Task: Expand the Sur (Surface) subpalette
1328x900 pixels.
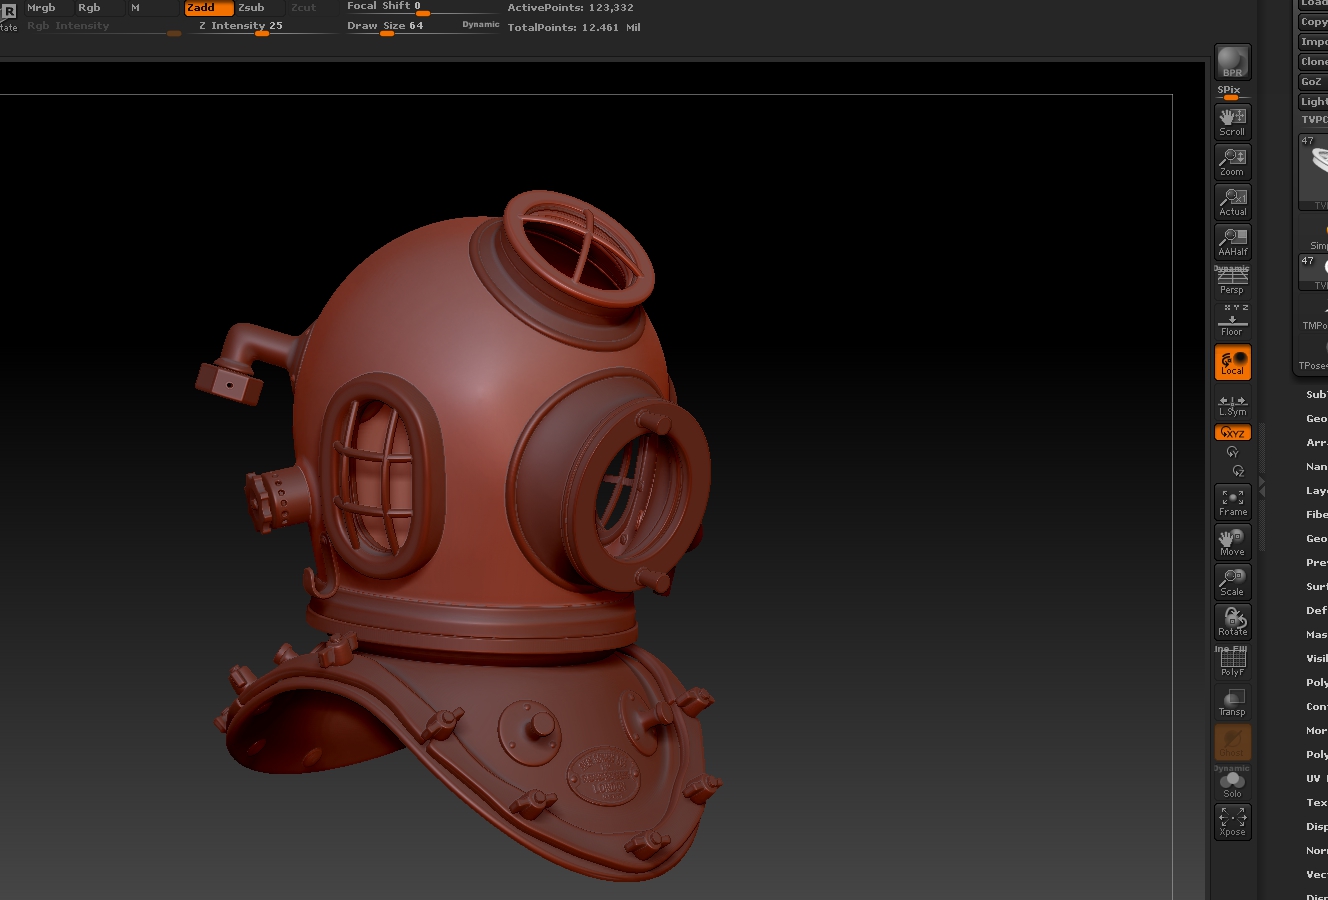Action: (x=1316, y=586)
